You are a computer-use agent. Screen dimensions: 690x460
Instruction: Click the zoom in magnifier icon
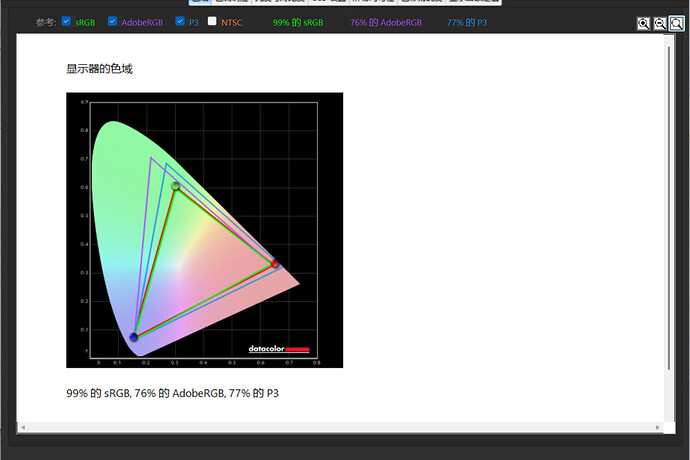(x=643, y=23)
